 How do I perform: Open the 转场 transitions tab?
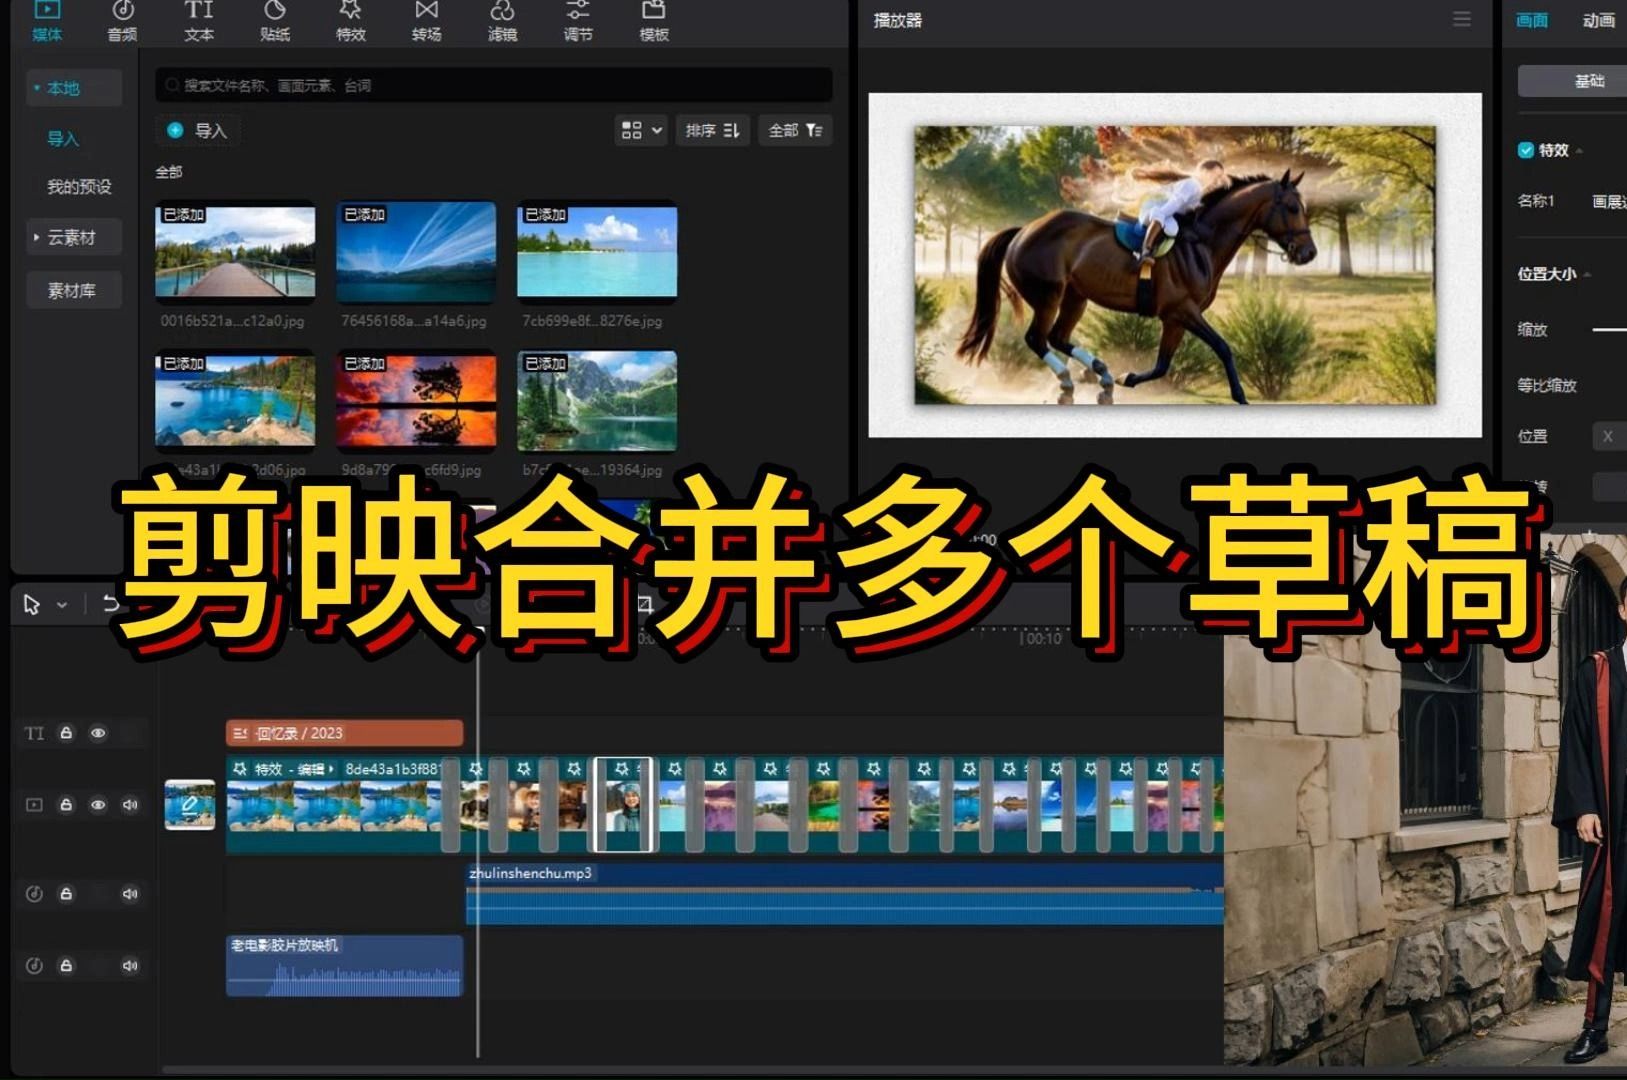(426, 20)
